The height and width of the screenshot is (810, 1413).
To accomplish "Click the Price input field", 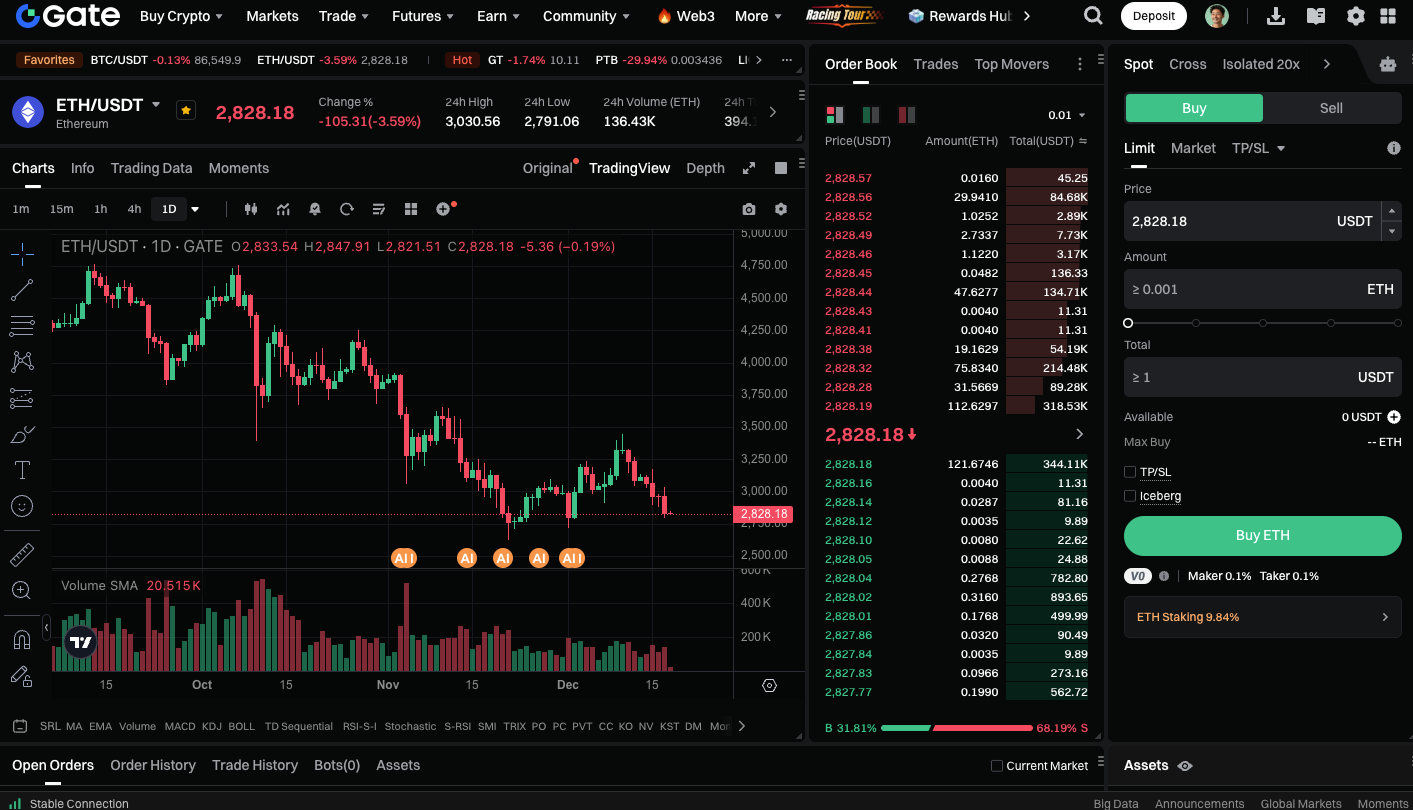I will pyautogui.click(x=1251, y=221).
